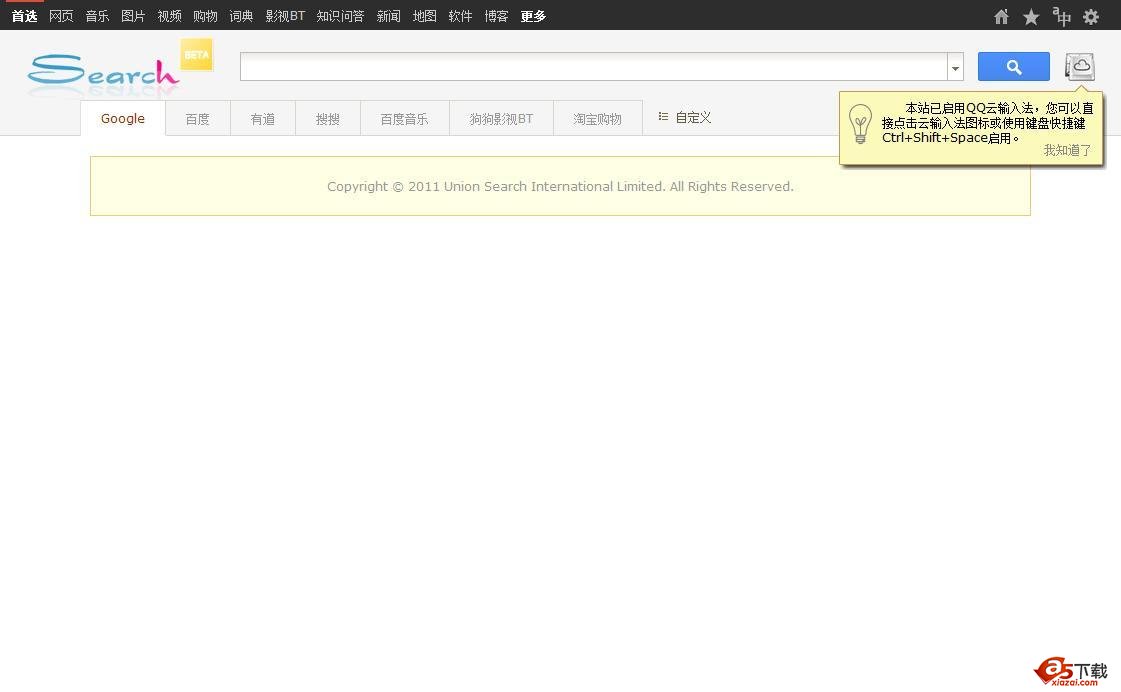Switch to the 搜搜 tab
Viewport: 1121px width, 692px height.
tap(327, 119)
